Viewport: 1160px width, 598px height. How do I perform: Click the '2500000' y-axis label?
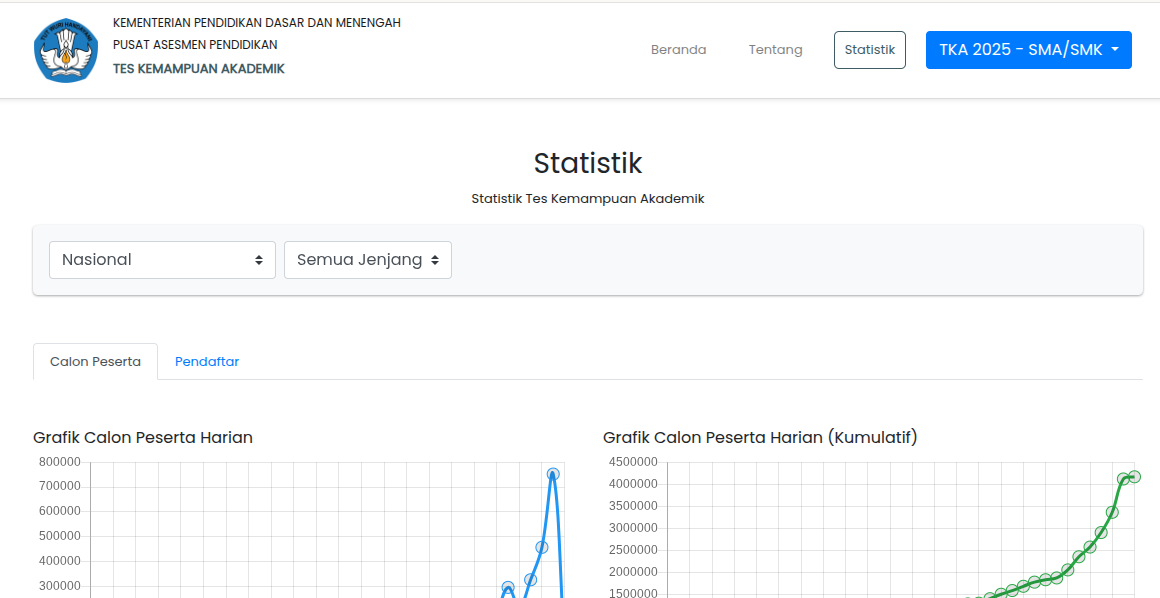click(633, 550)
